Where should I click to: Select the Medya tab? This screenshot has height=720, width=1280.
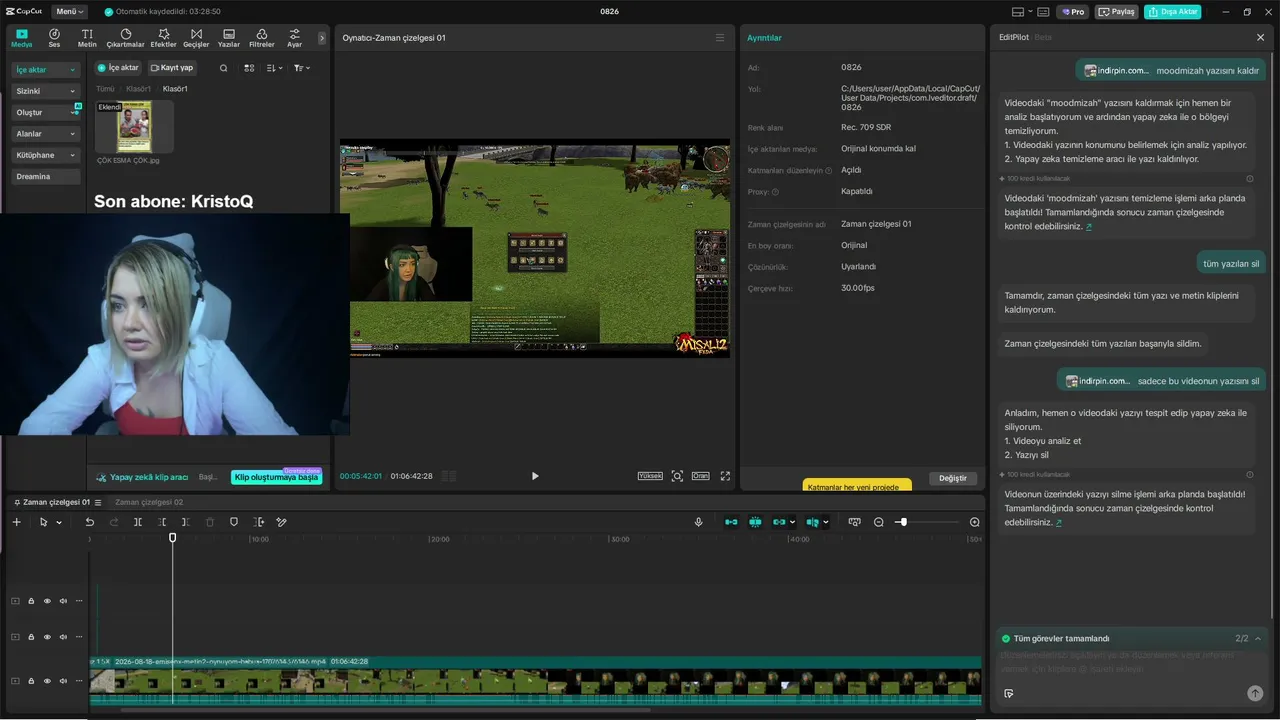click(21, 38)
